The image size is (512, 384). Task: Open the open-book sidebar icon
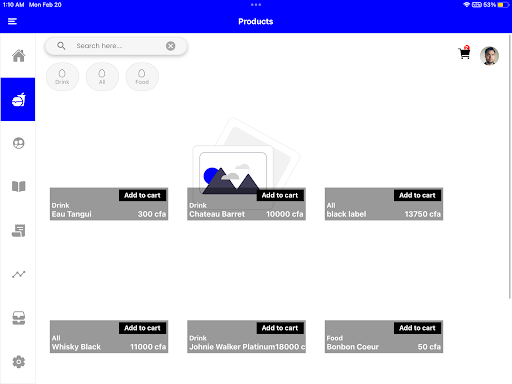coord(18,186)
